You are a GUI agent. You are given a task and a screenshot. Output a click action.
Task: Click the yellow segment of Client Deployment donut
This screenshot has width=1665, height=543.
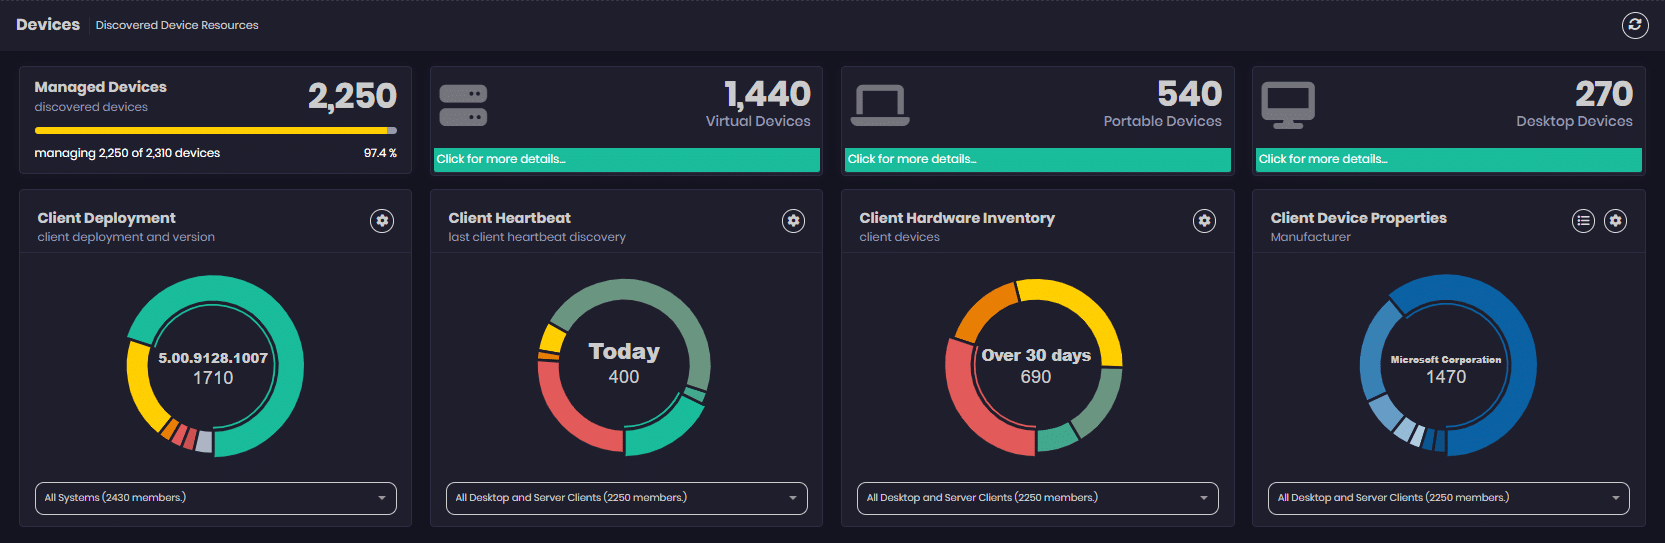[x=141, y=385]
